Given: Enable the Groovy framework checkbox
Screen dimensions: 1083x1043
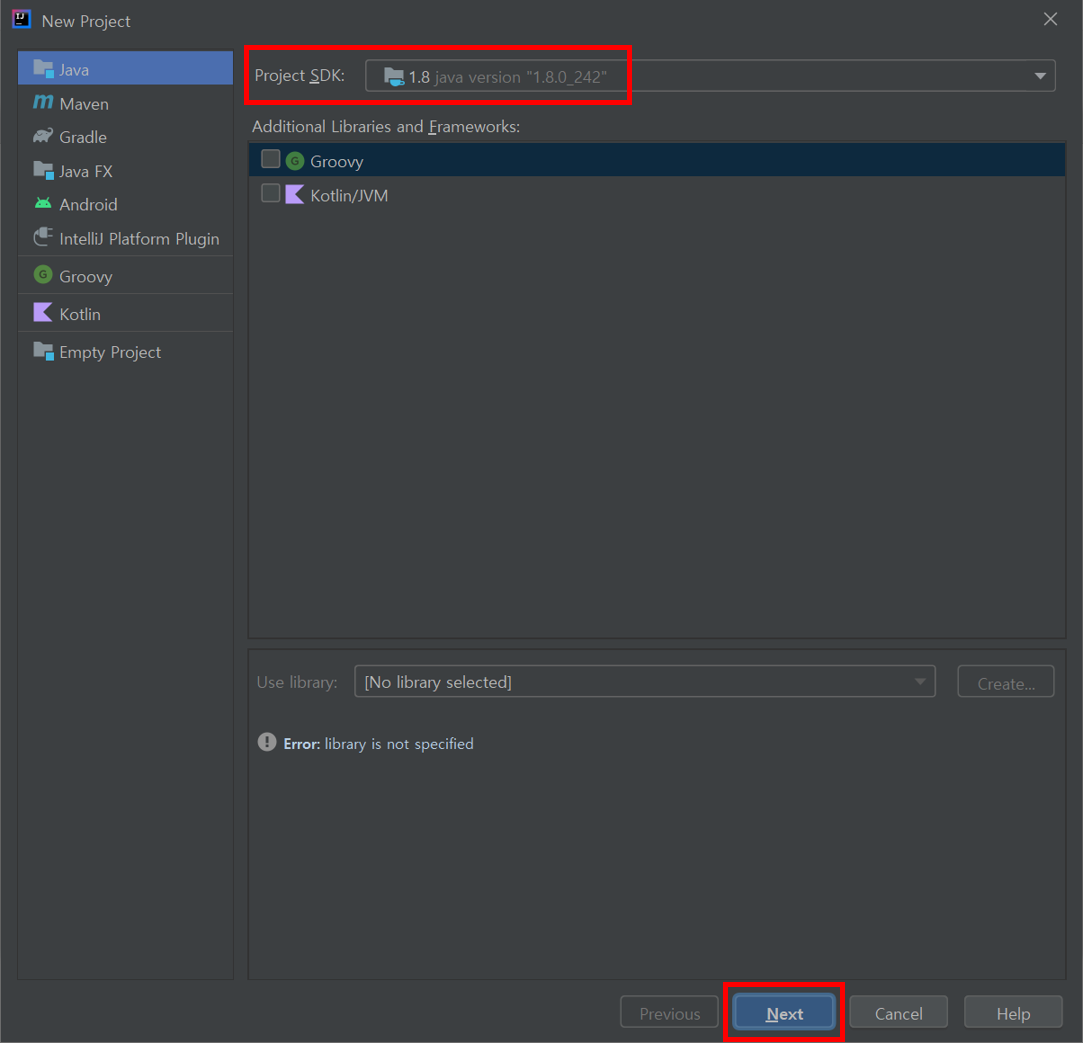Looking at the screenshot, I should click(271, 160).
